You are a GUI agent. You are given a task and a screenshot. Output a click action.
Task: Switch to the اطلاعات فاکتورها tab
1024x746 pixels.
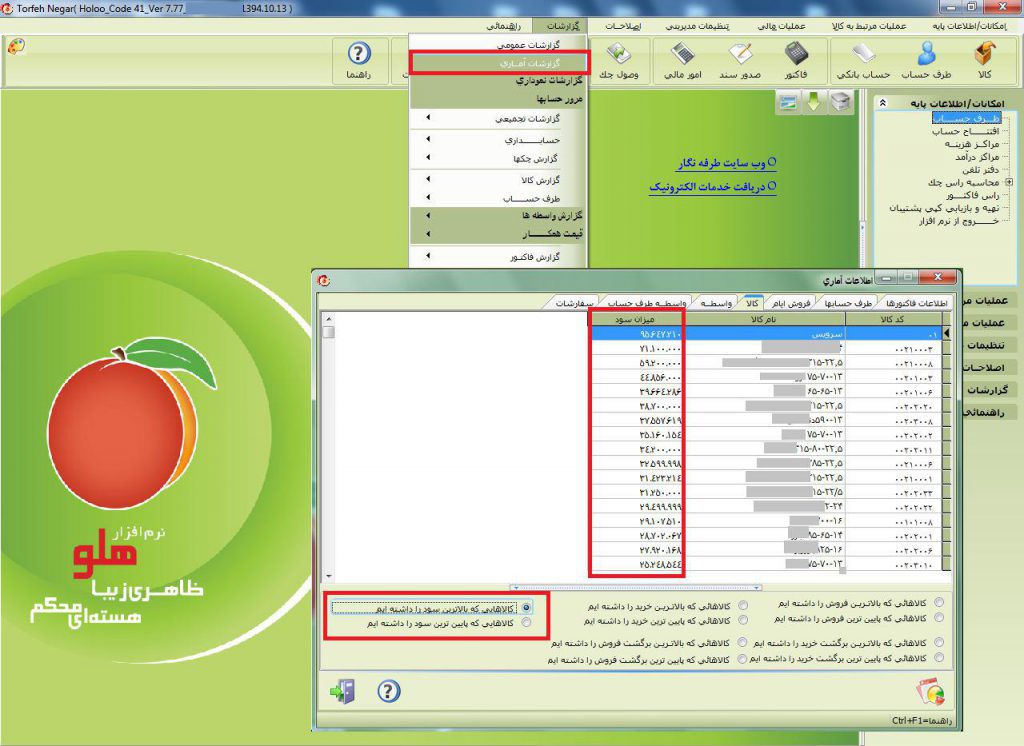916,303
